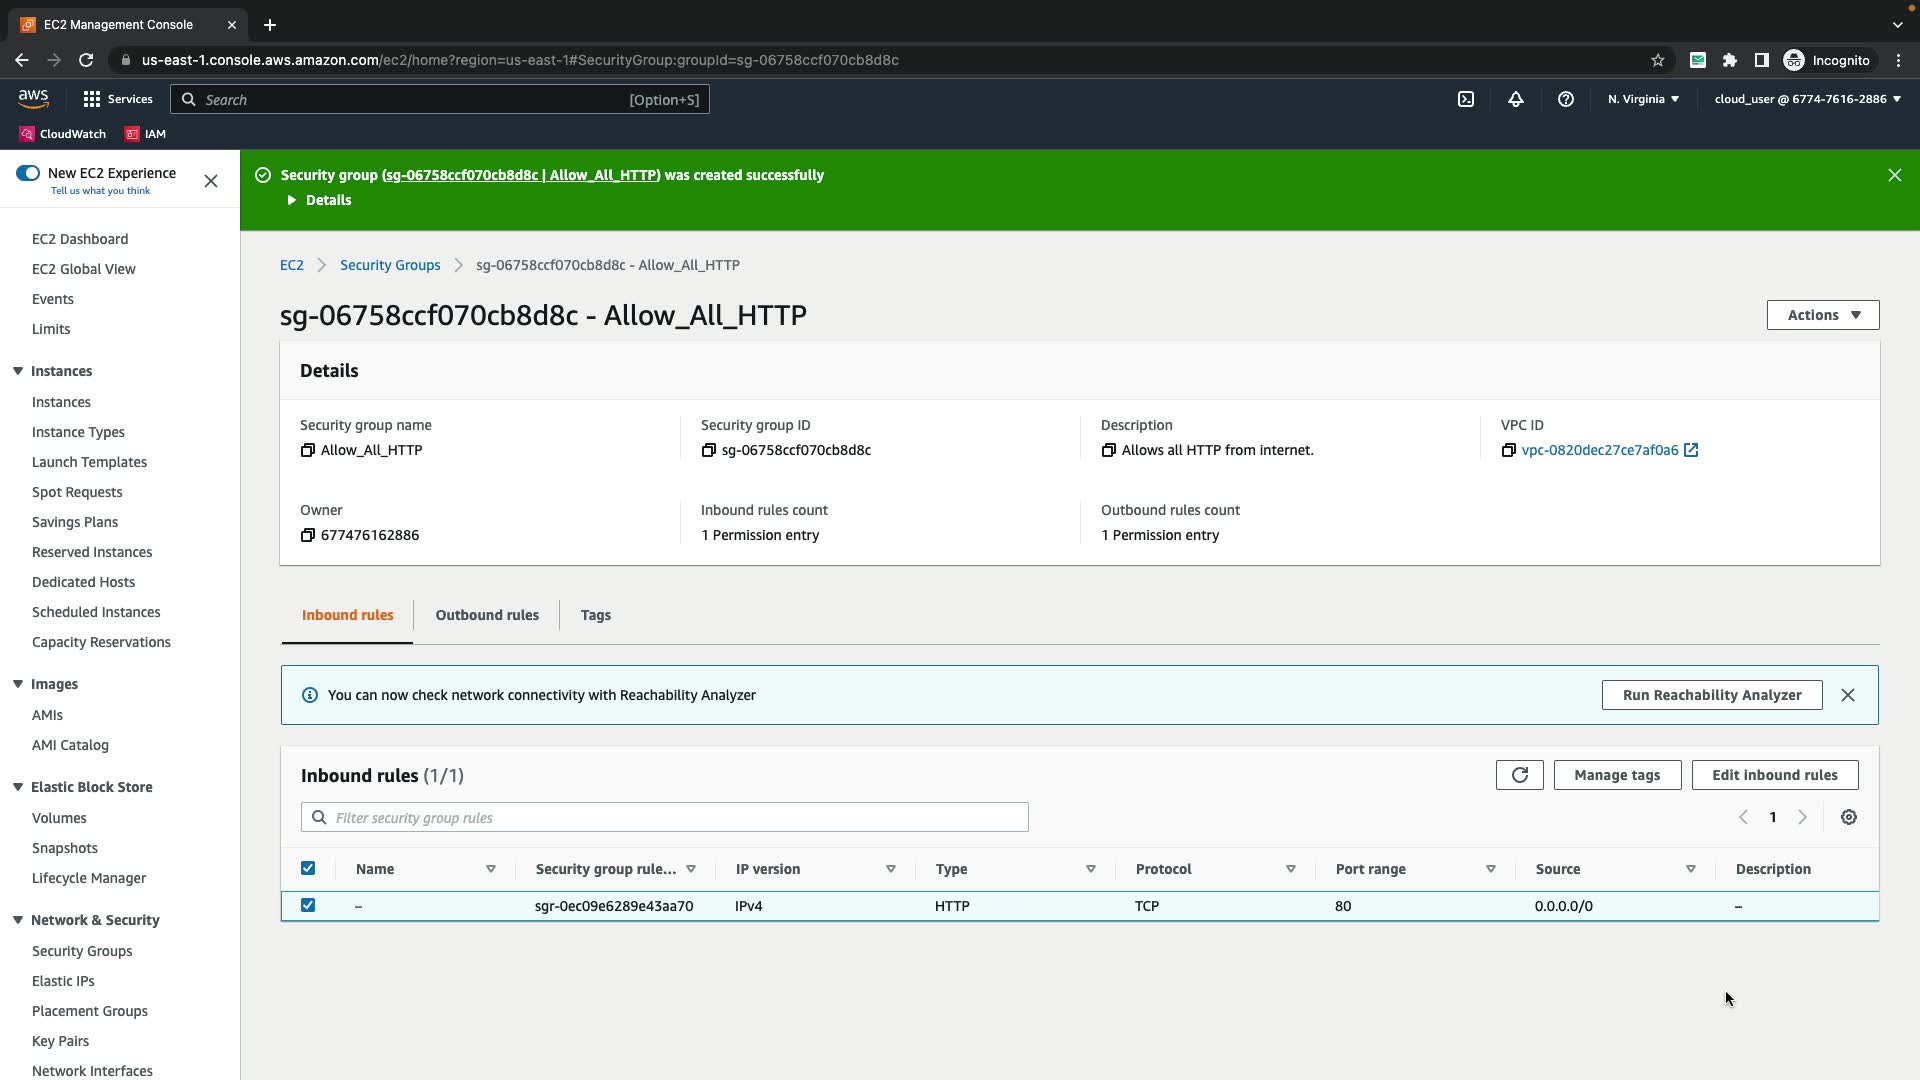Open the N. Virginia region dropdown
Screen dimensions: 1920x1080
(x=1642, y=99)
